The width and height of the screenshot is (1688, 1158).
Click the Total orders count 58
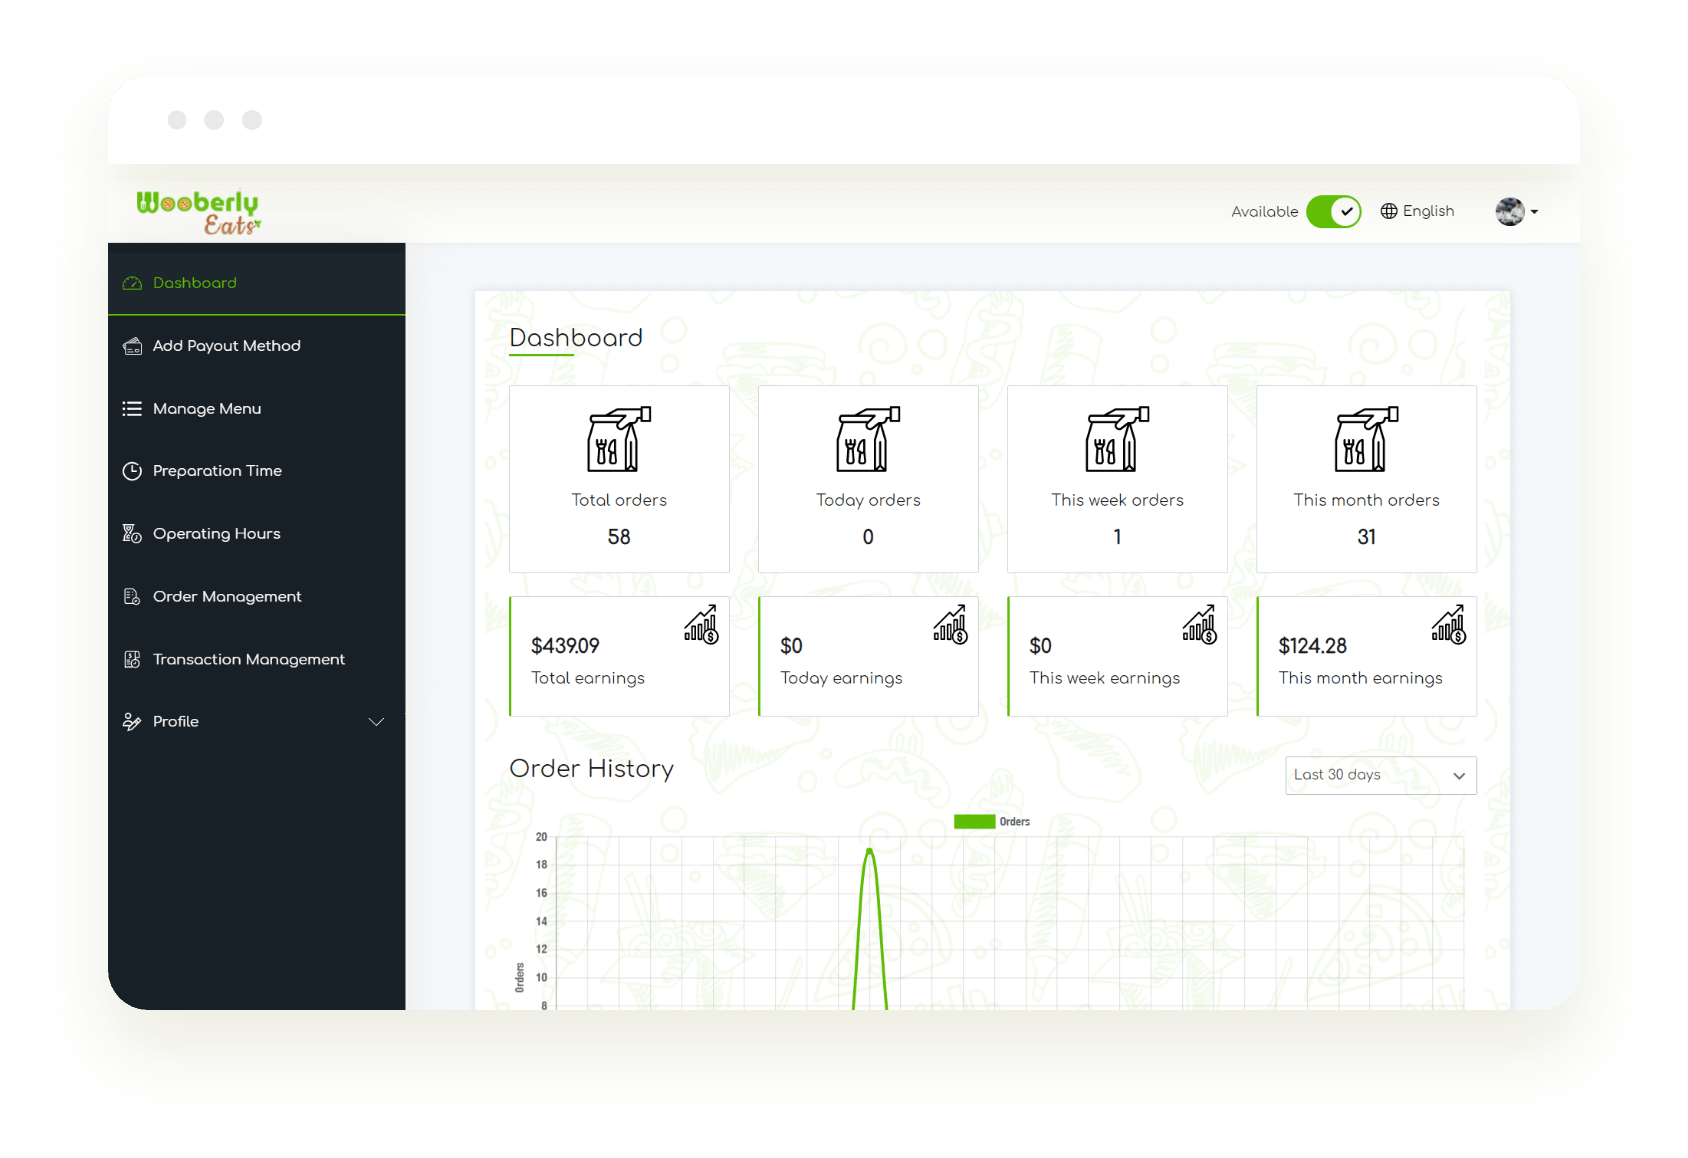click(619, 537)
